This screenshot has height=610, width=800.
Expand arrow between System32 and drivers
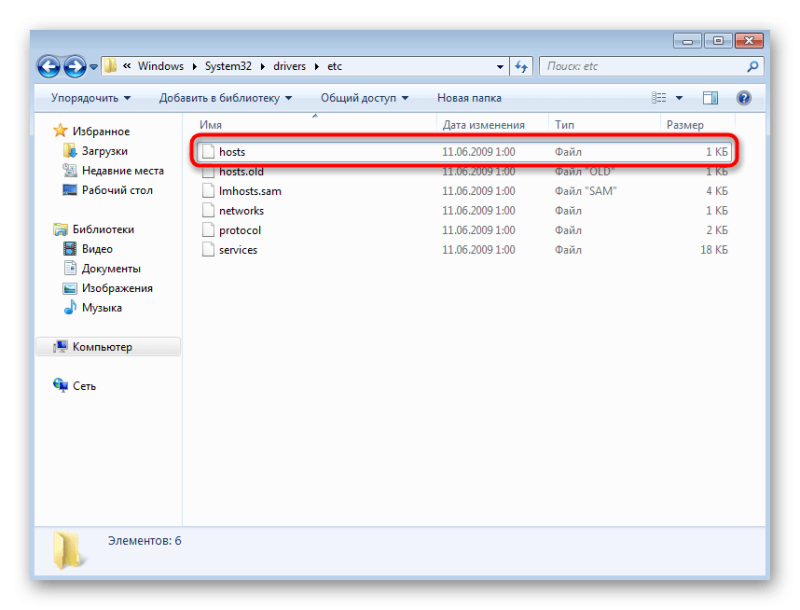coord(263,67)
